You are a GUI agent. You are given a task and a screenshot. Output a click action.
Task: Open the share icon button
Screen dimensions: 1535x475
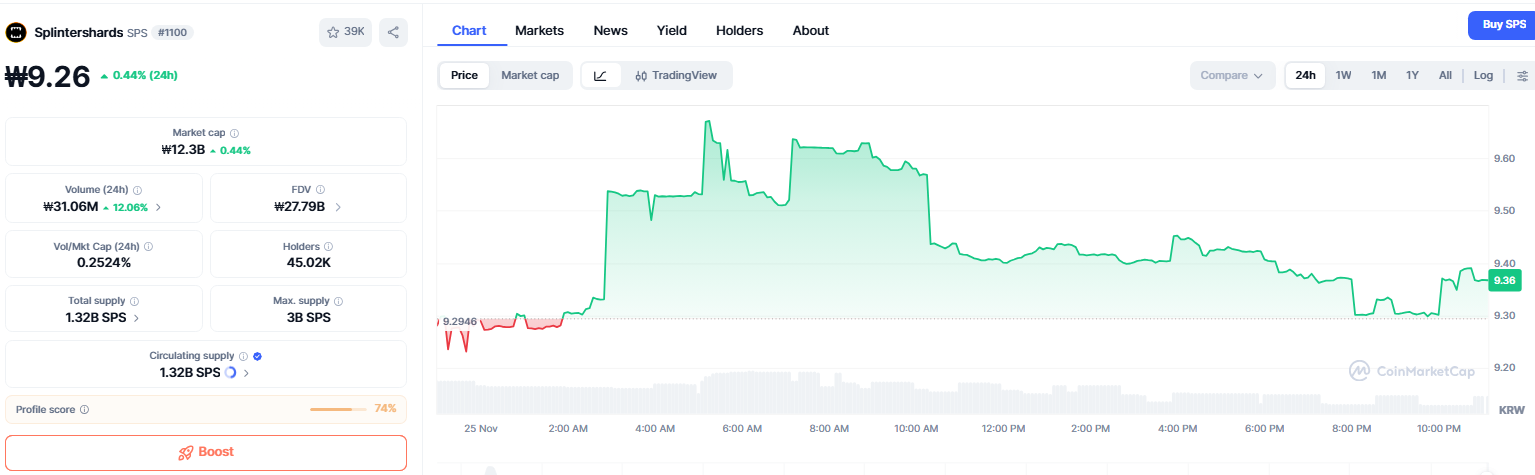click(394, 32)
